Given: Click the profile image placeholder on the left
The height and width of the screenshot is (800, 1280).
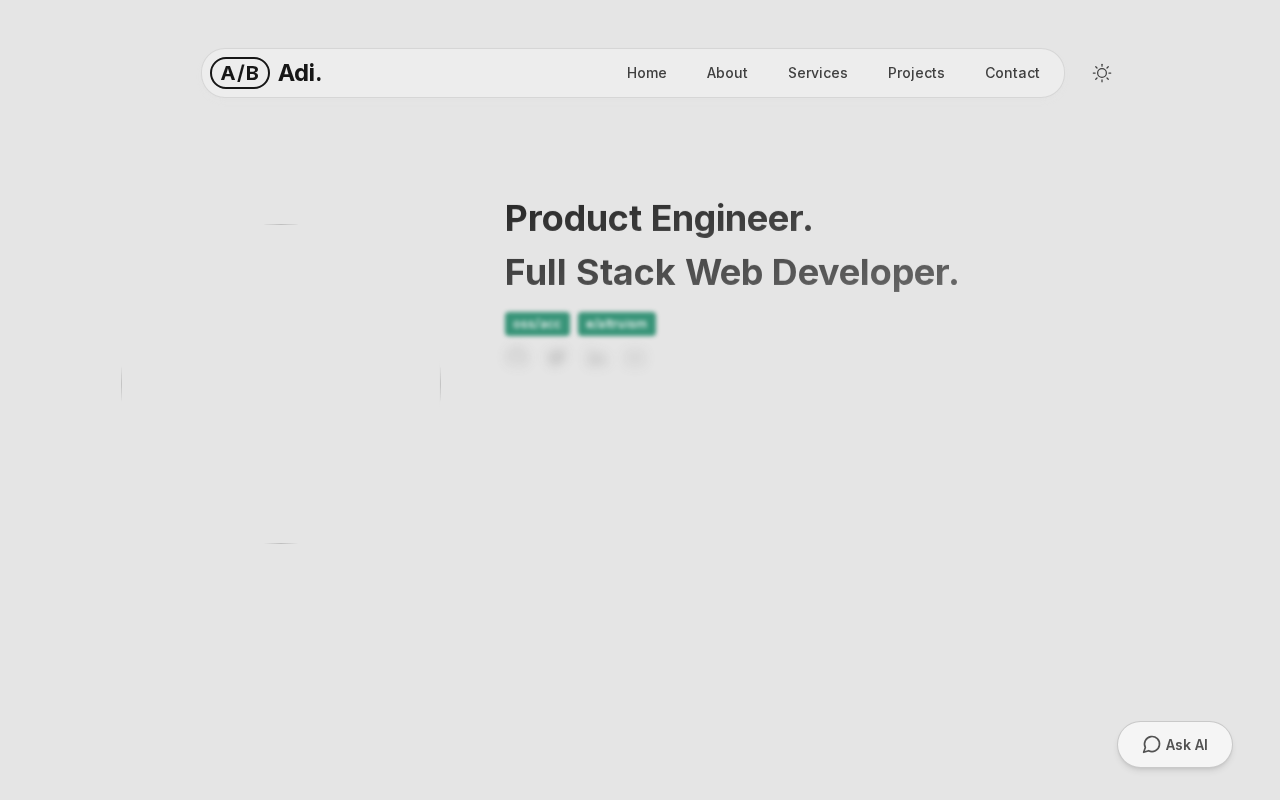Looking at the screenshot, I should click(x=281, y=384).
